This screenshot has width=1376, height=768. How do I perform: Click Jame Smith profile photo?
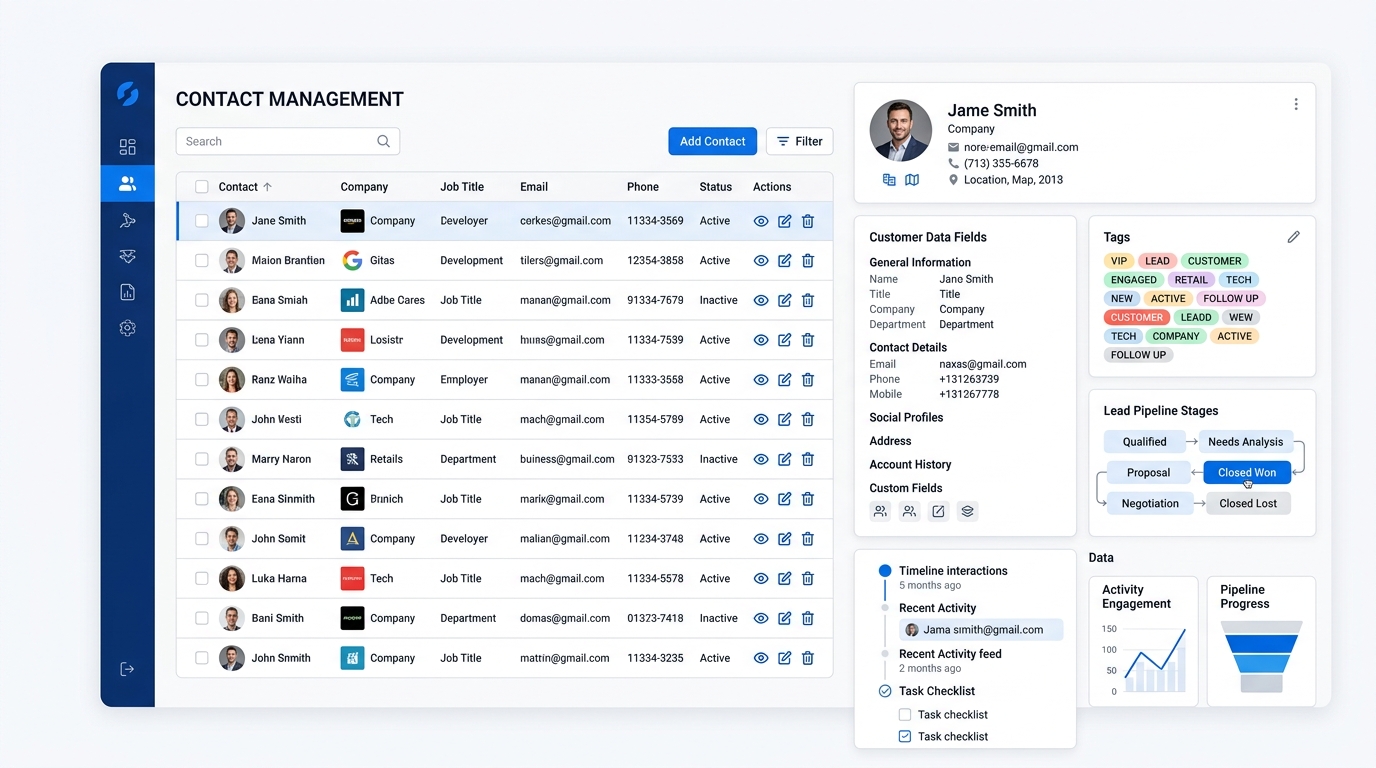click(x=901, y=131)
